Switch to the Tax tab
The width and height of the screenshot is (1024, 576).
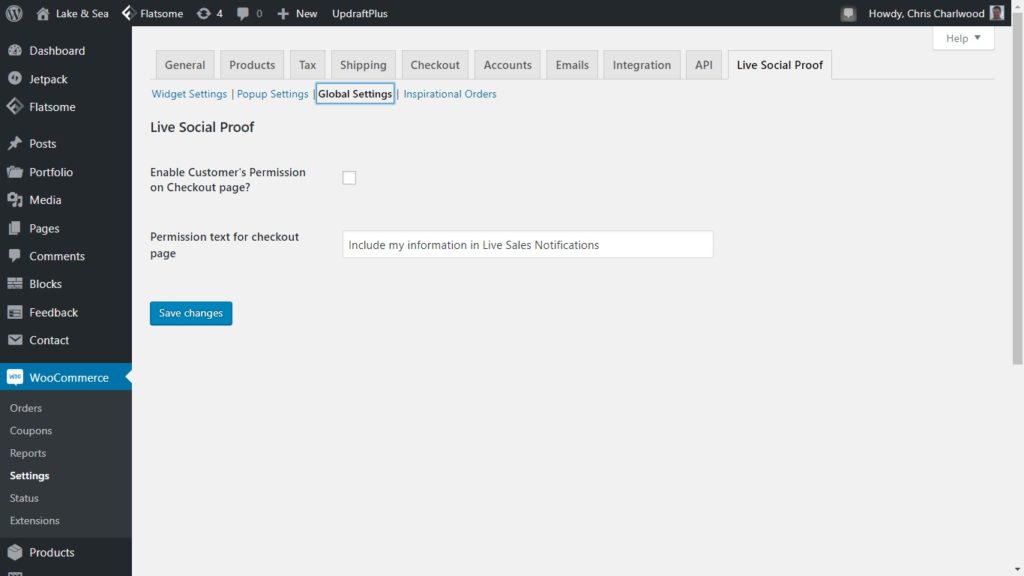[x=307, y=65]
